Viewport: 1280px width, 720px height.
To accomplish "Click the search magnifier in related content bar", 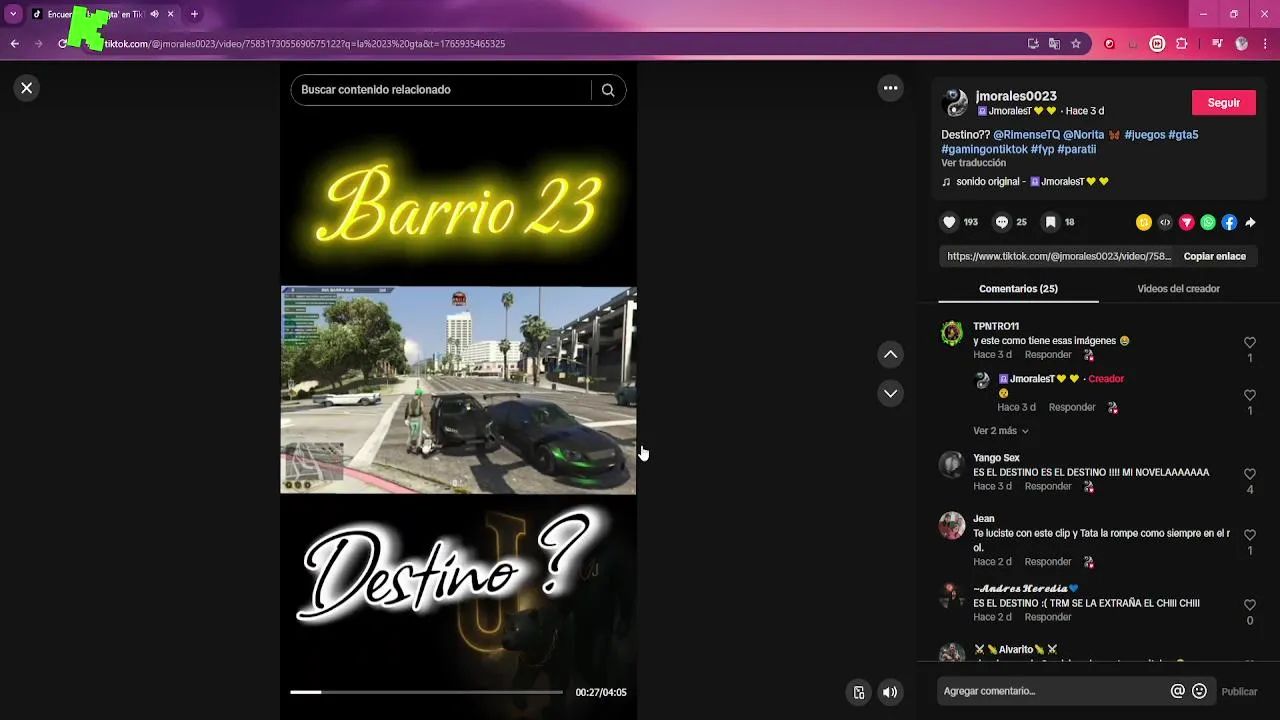I will [608, 90].
